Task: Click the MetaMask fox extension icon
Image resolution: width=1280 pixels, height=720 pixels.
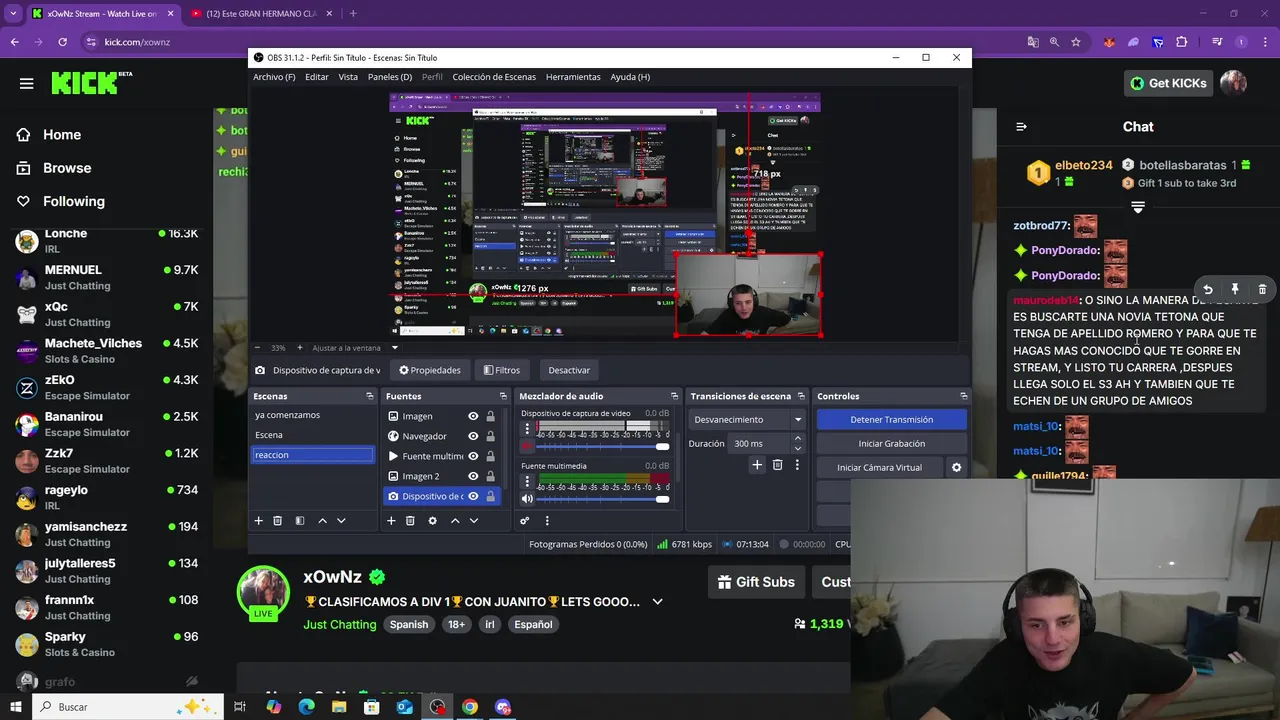Action: point(1109,42)
